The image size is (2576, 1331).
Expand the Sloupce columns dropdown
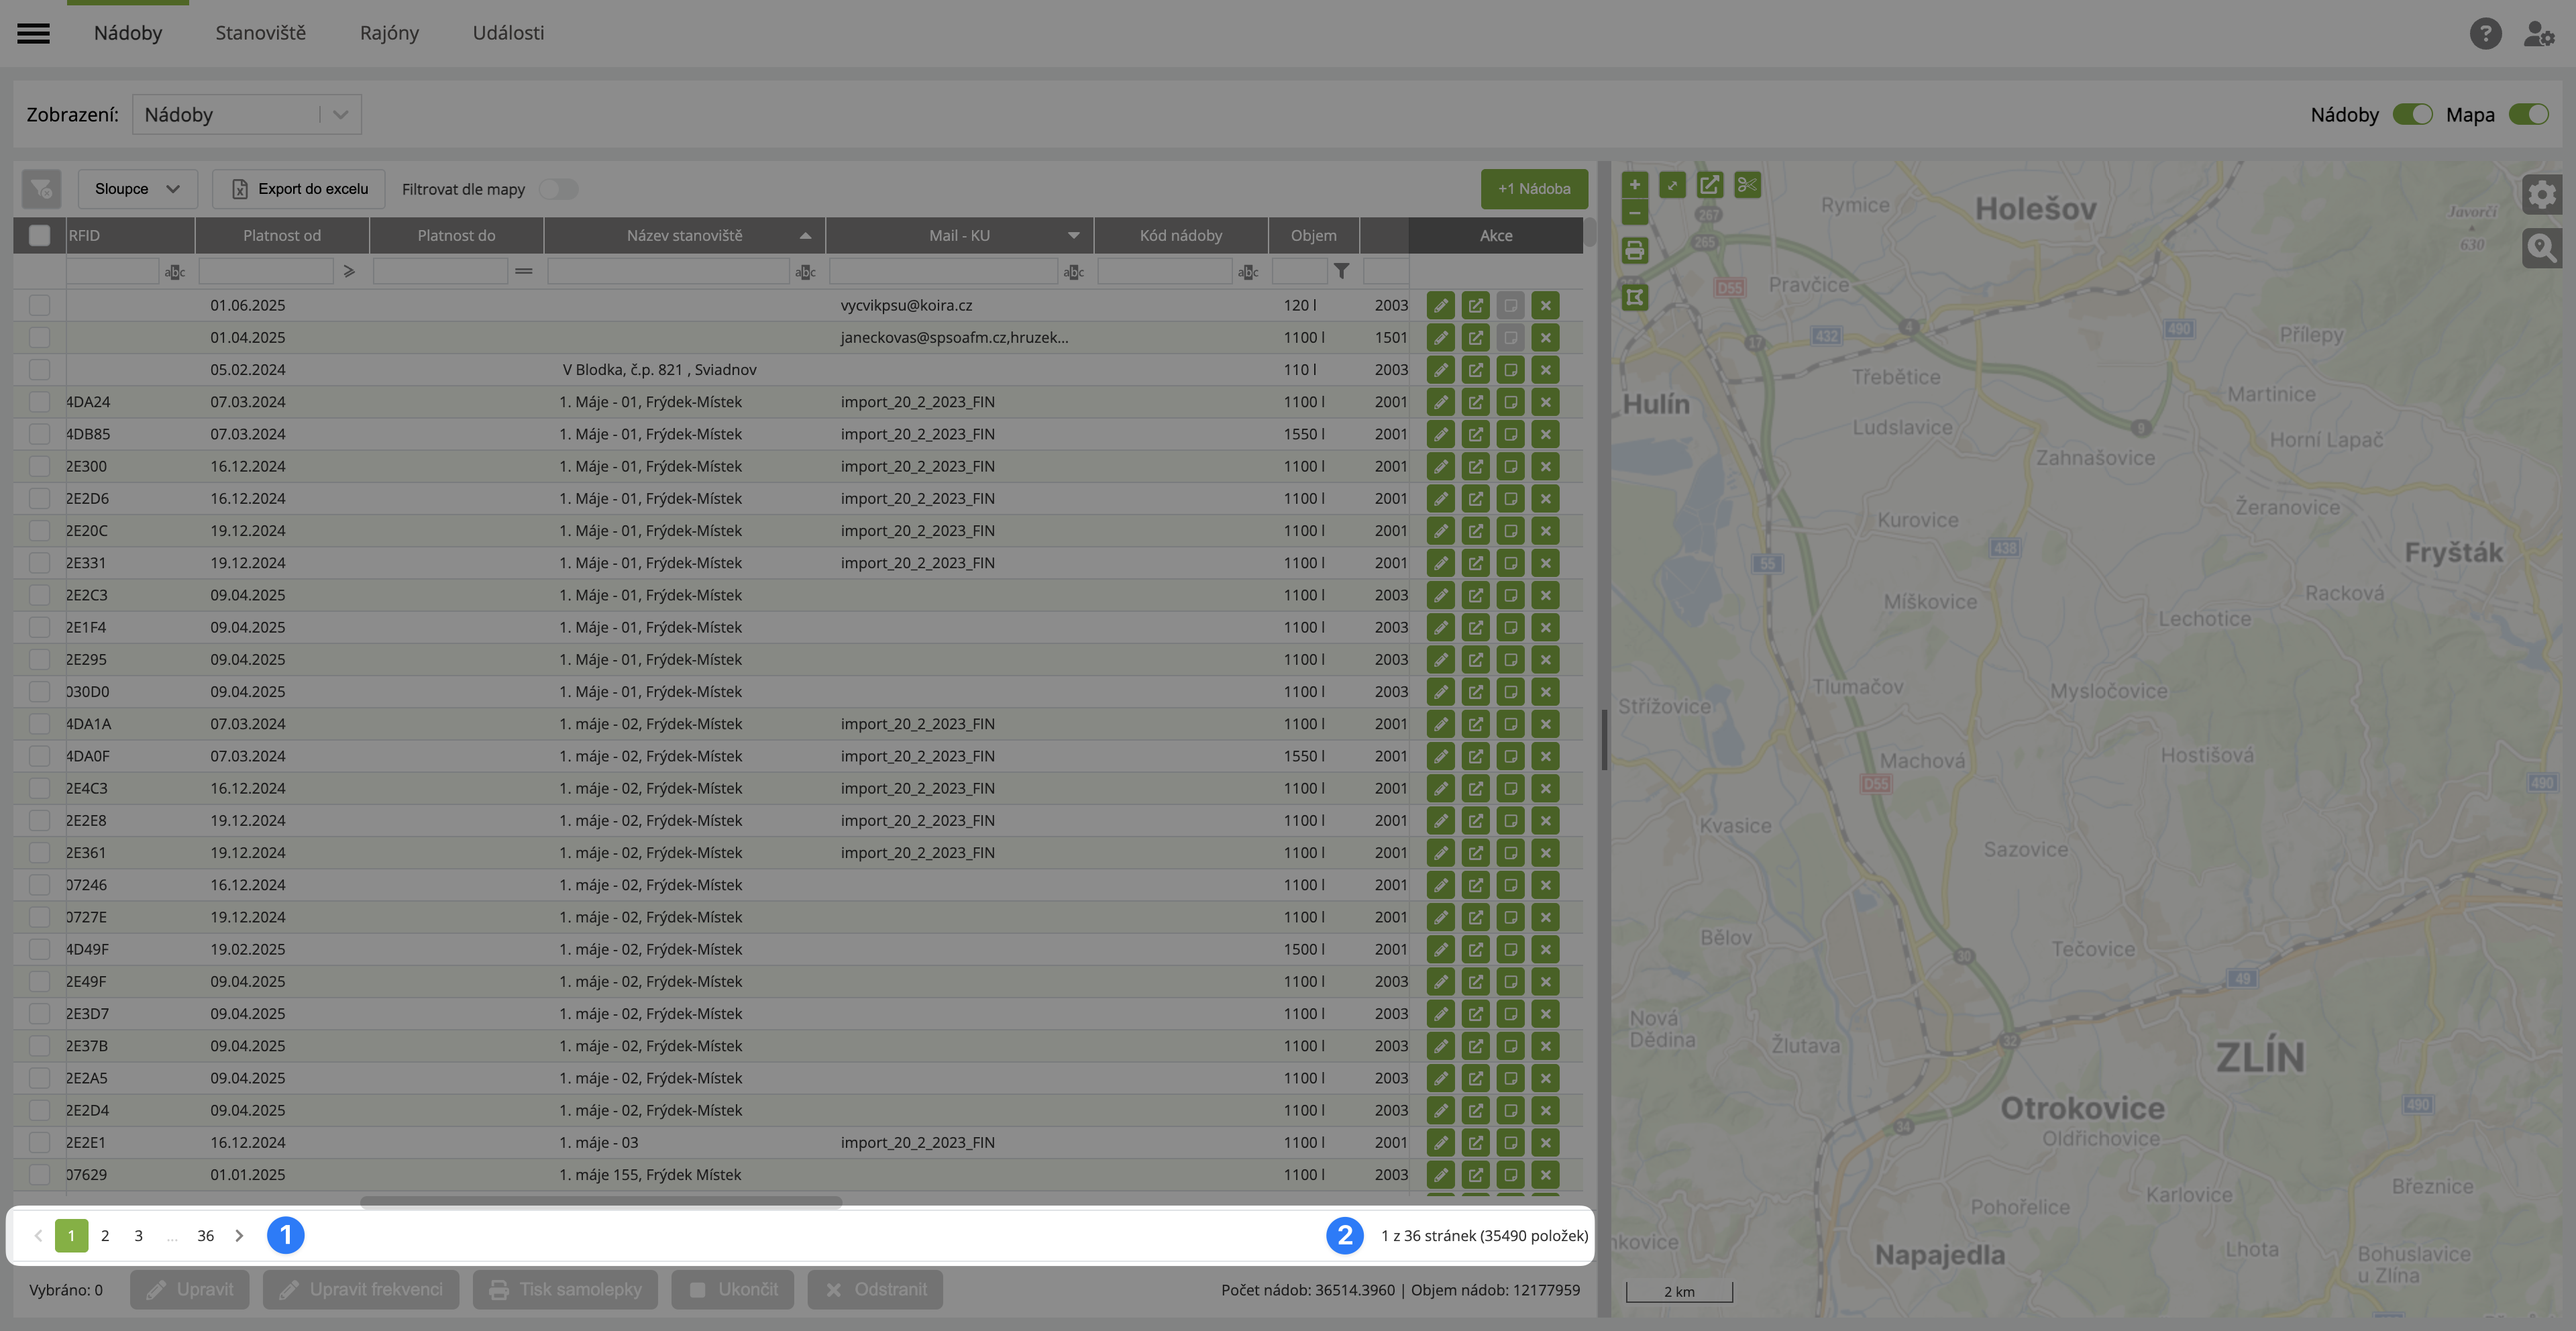[x=137, y=189]
